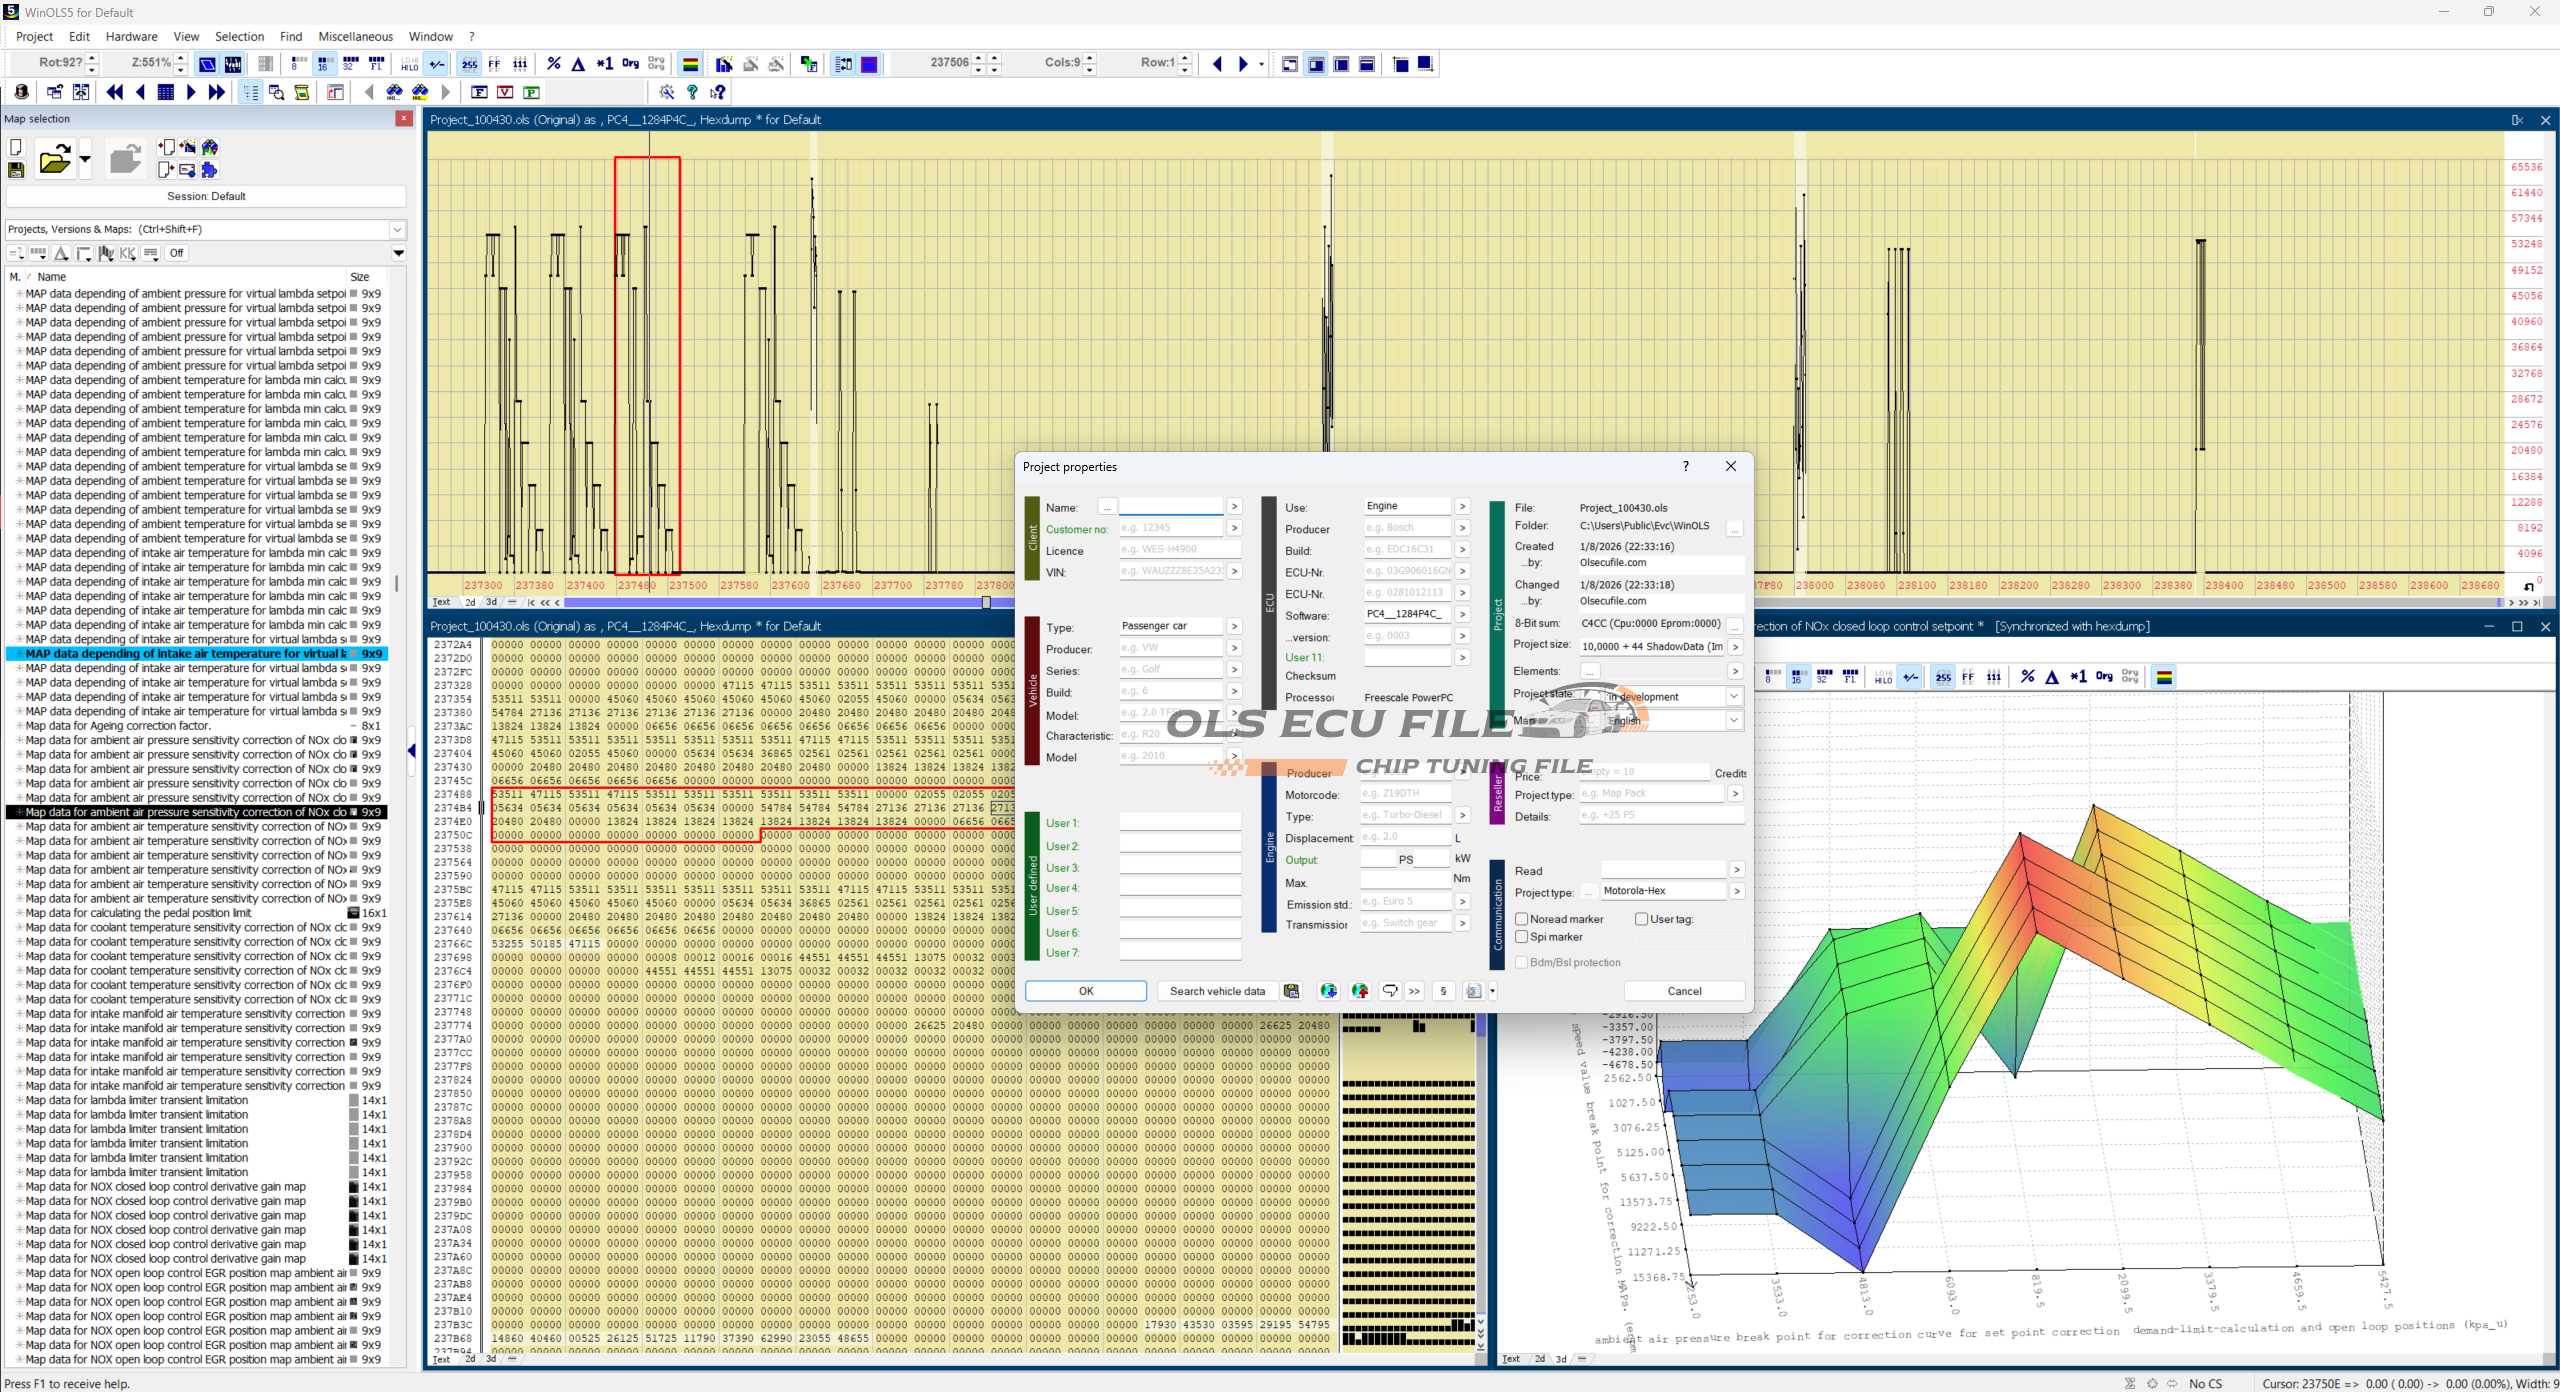This screenshot has height=1392, width=2560.
Task: Click the globe download icon in dialog
Action: point(1328,991)
